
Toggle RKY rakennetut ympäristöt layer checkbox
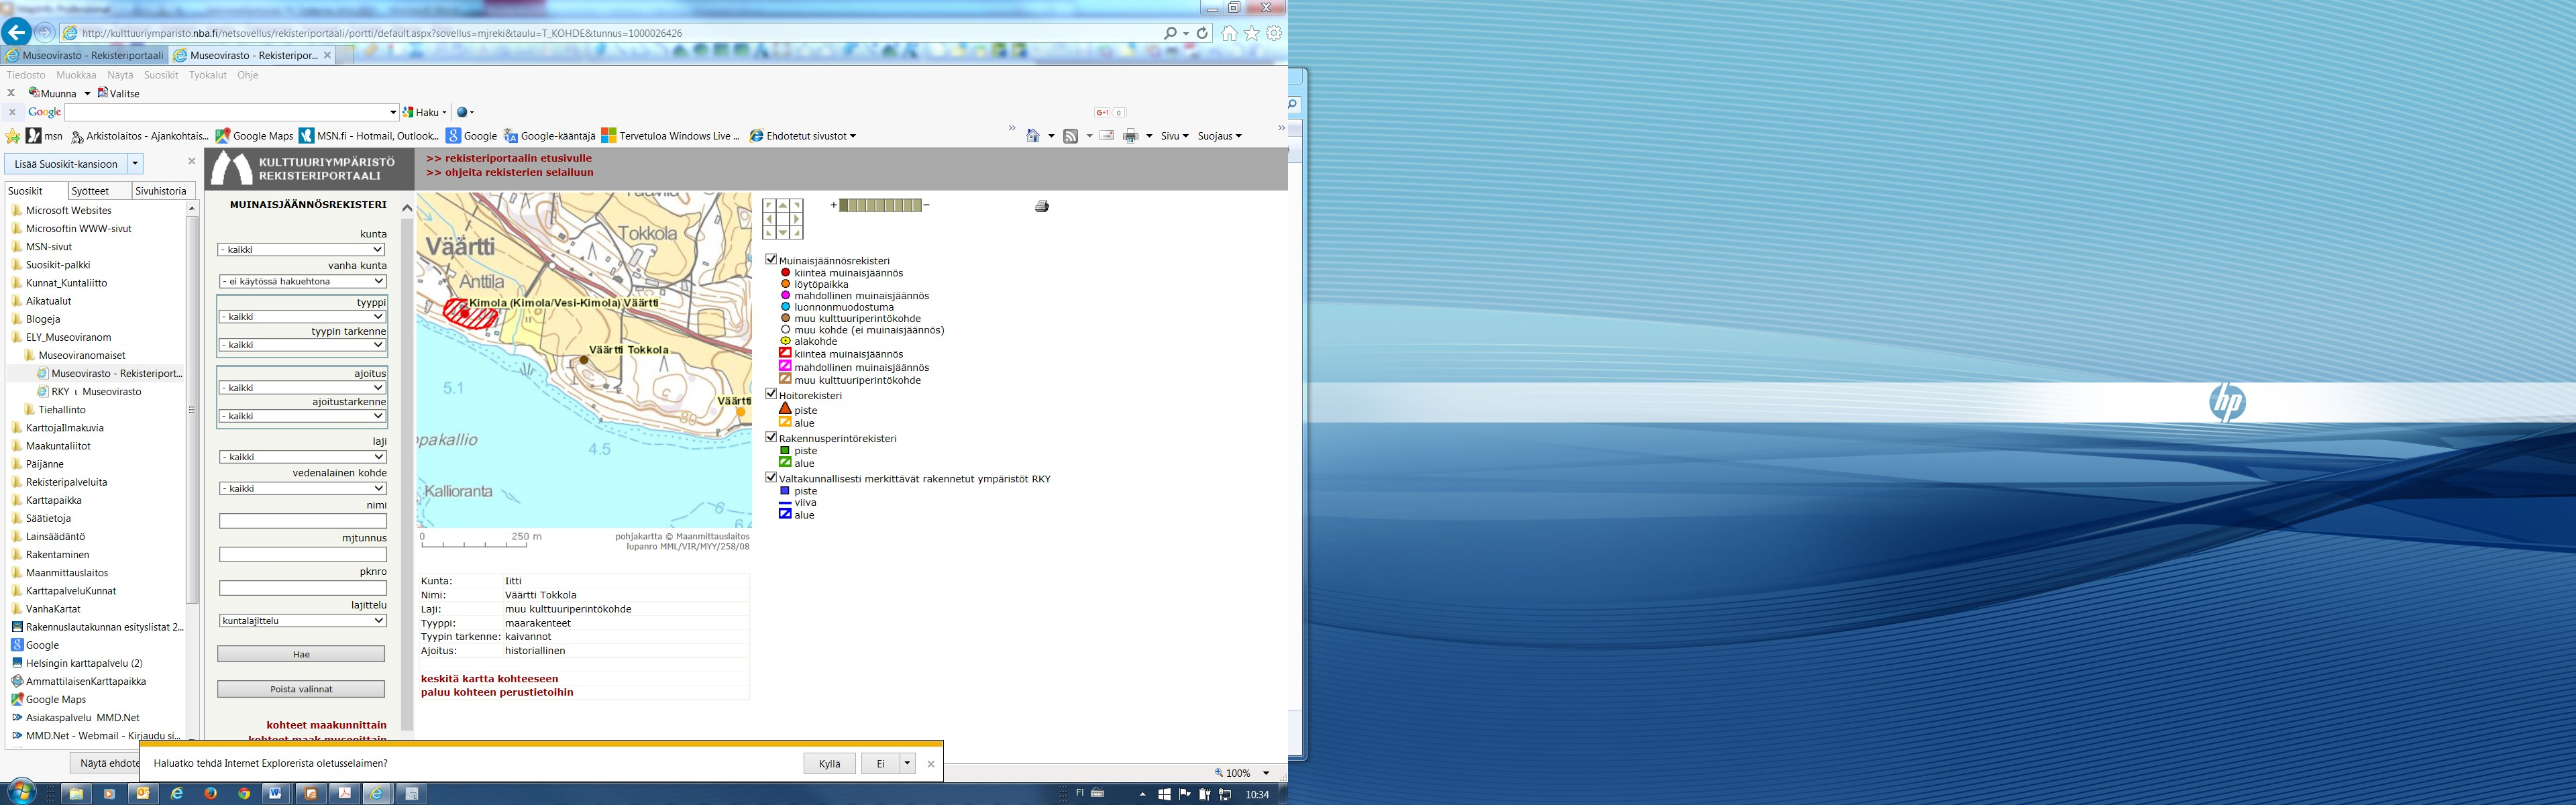(771, 477)
